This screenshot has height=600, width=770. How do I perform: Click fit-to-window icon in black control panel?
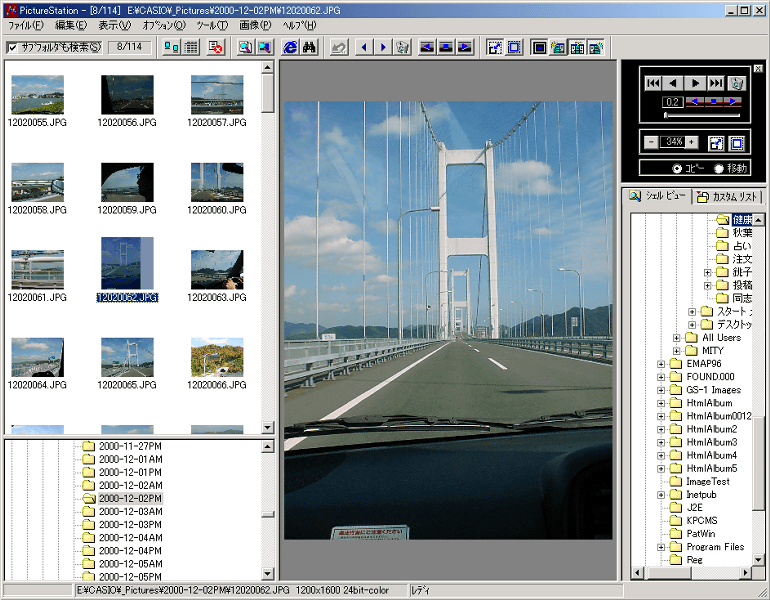click(716, 143)
